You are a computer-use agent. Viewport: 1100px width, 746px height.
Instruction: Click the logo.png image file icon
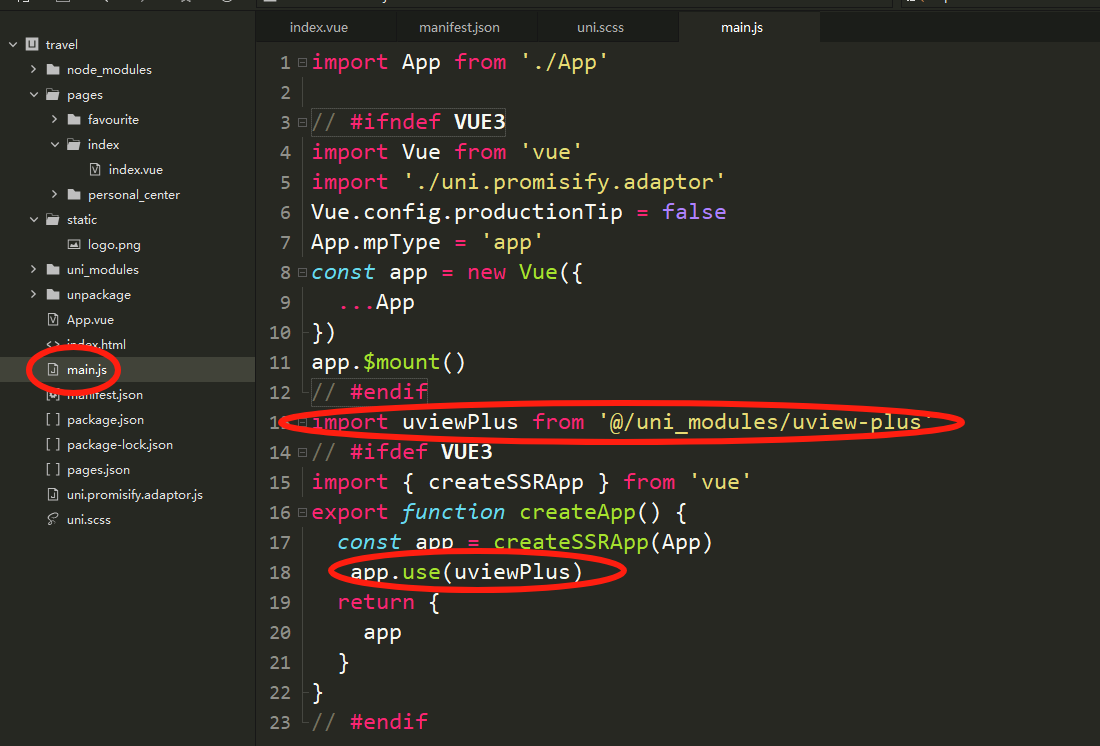[x=74, y=244]
